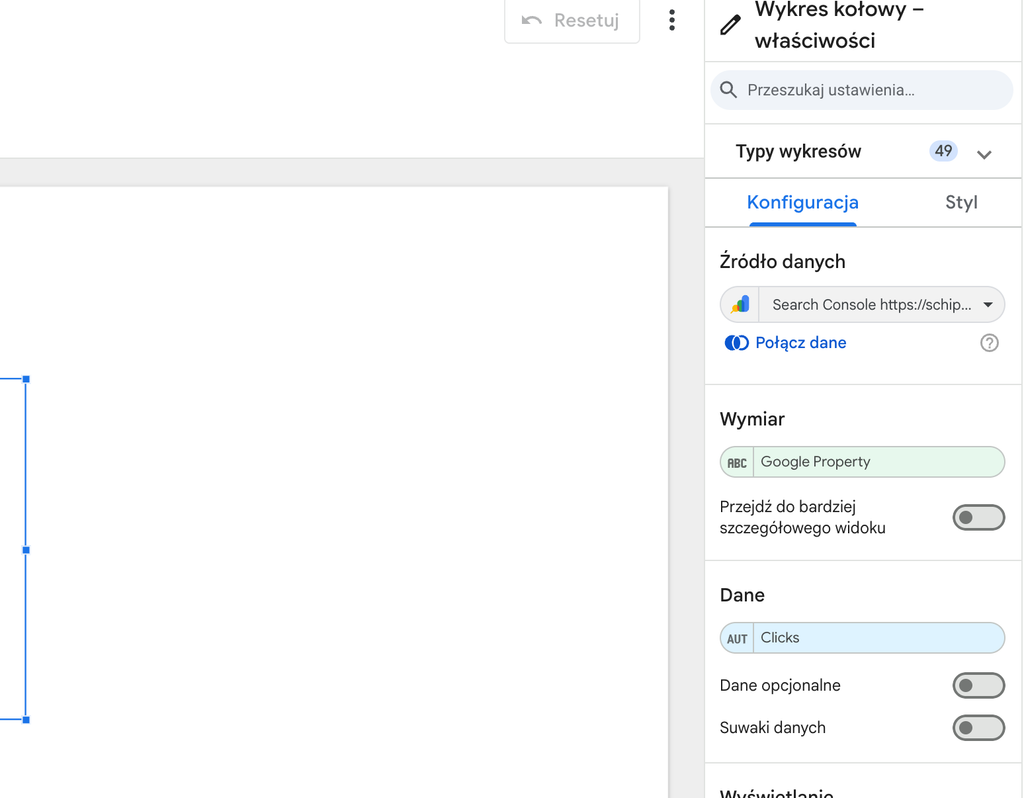Viewport: 1024px width, 798px height.
Task: Toggle Dane opcjonalne switch
Action: tap(978, 686)
